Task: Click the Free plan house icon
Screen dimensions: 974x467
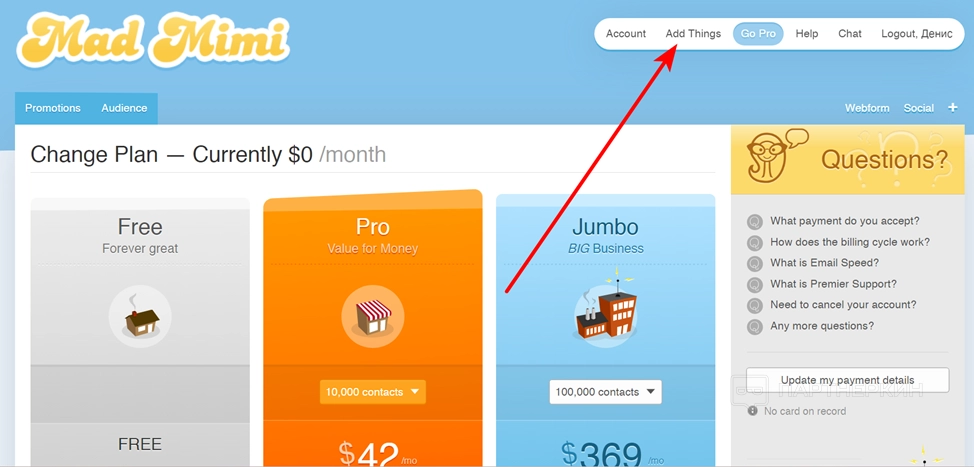Action: click(x=140, y=316)
